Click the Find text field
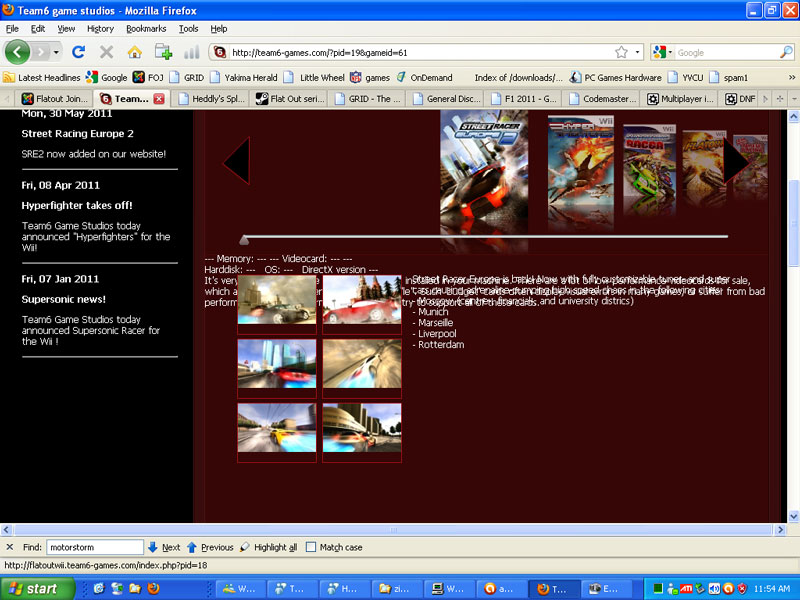This screenshot has width=800, height=600. (95, 547)
